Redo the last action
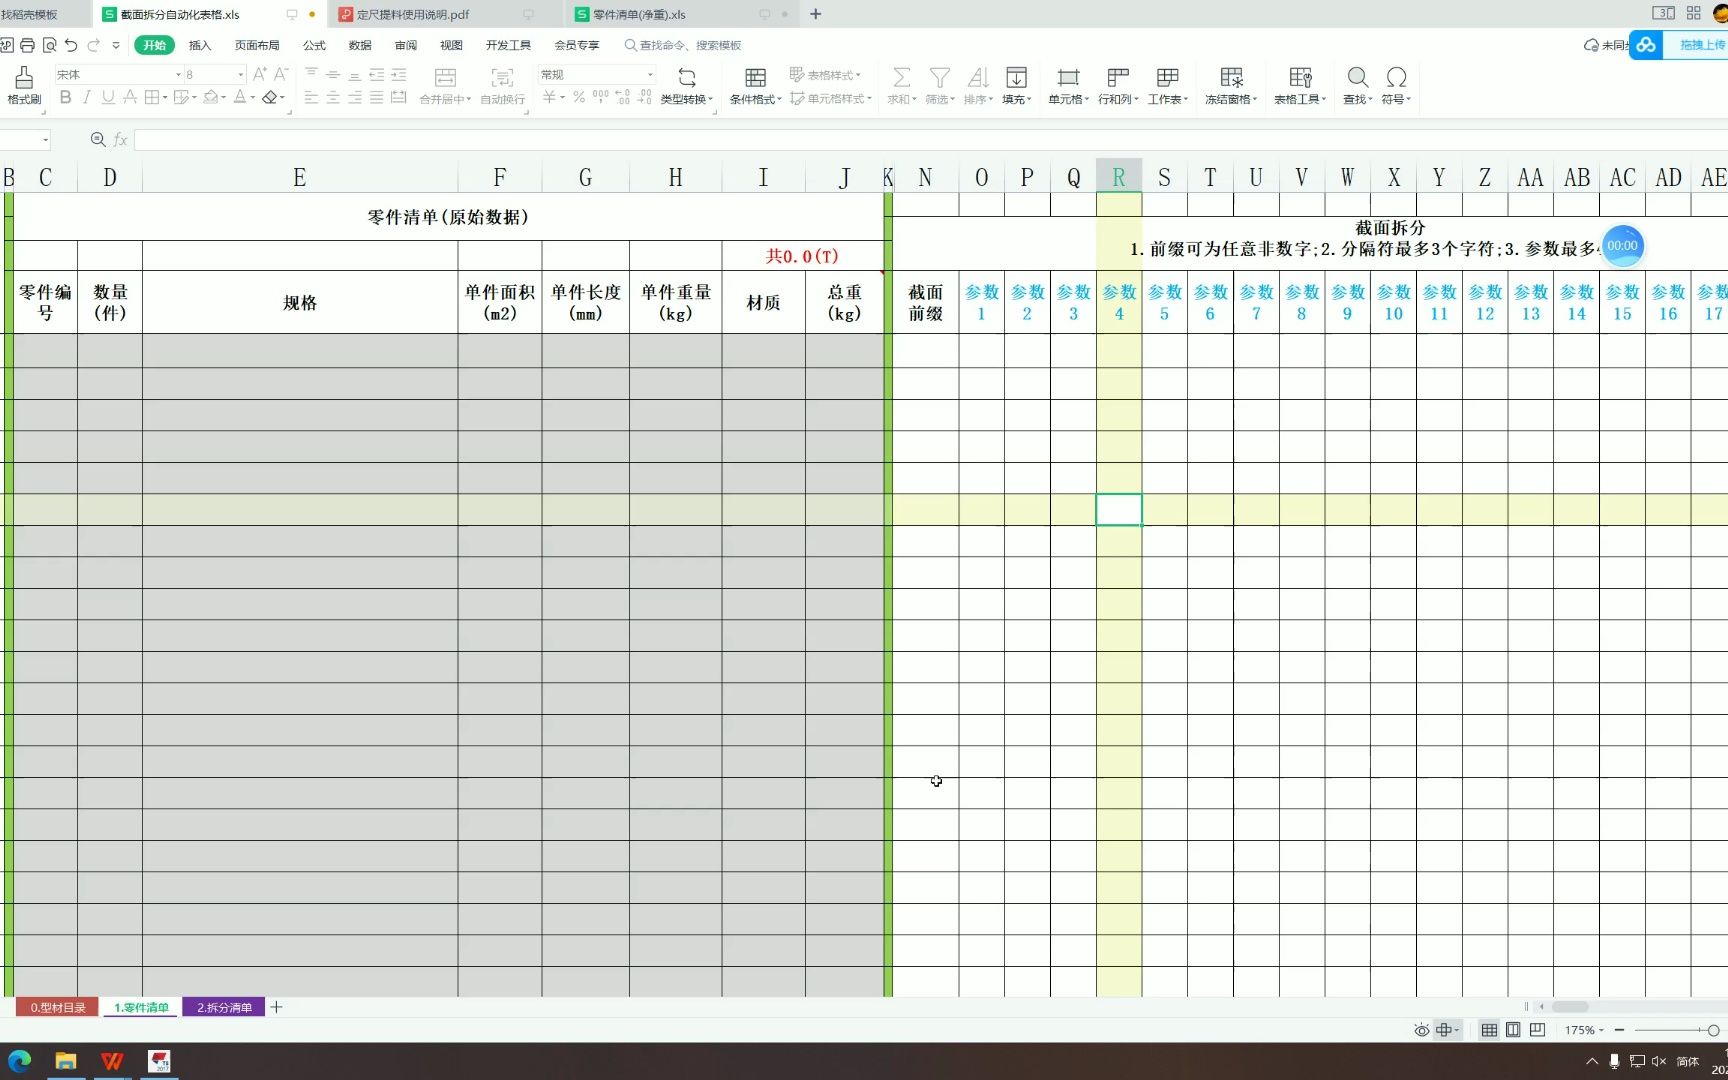 tap(93, 45)
